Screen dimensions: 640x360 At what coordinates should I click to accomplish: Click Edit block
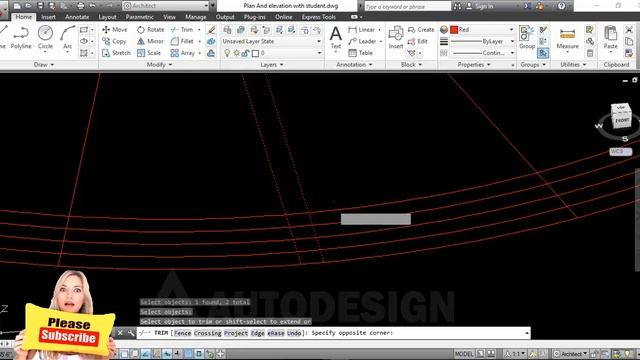418,41
